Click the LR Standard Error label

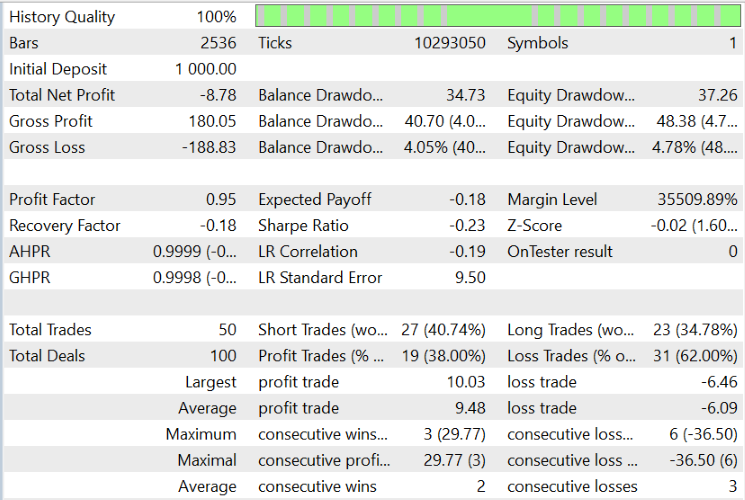(320, 278)
